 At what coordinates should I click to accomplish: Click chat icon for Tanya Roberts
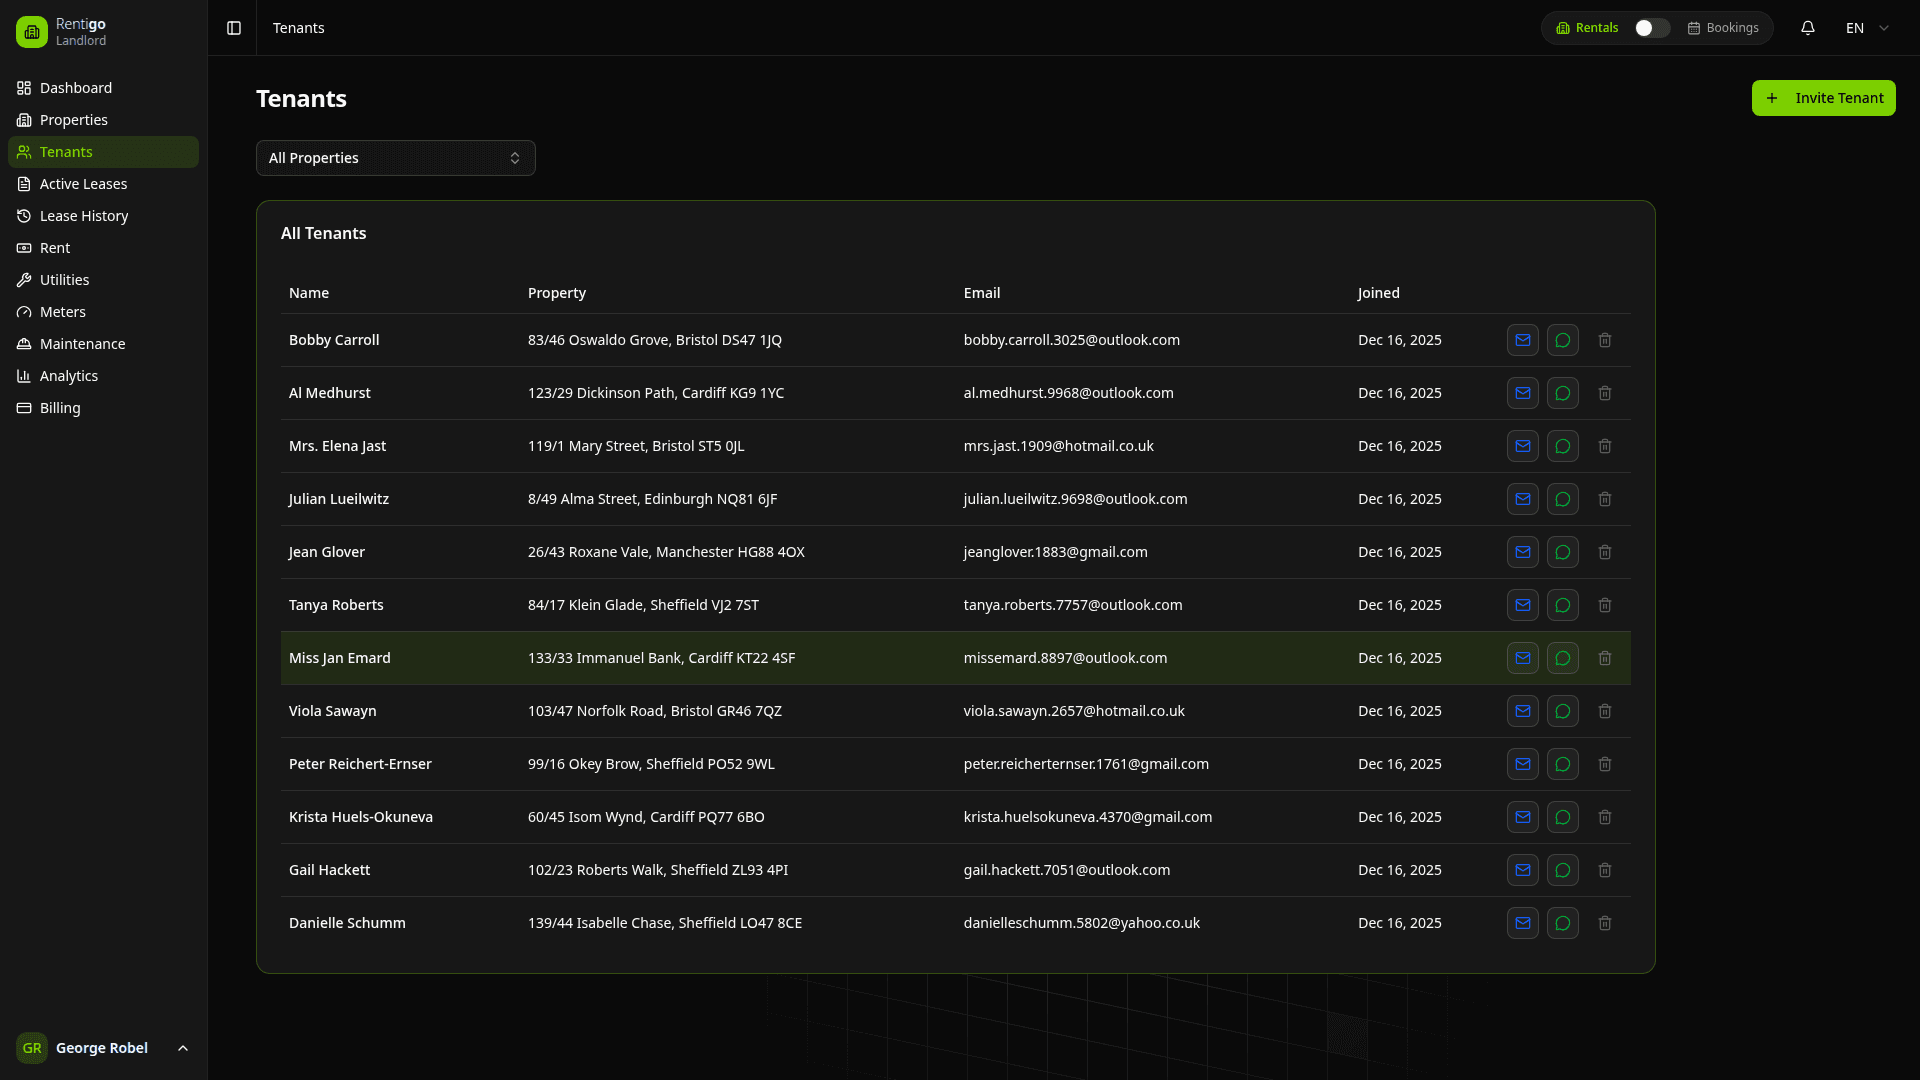1562,605
